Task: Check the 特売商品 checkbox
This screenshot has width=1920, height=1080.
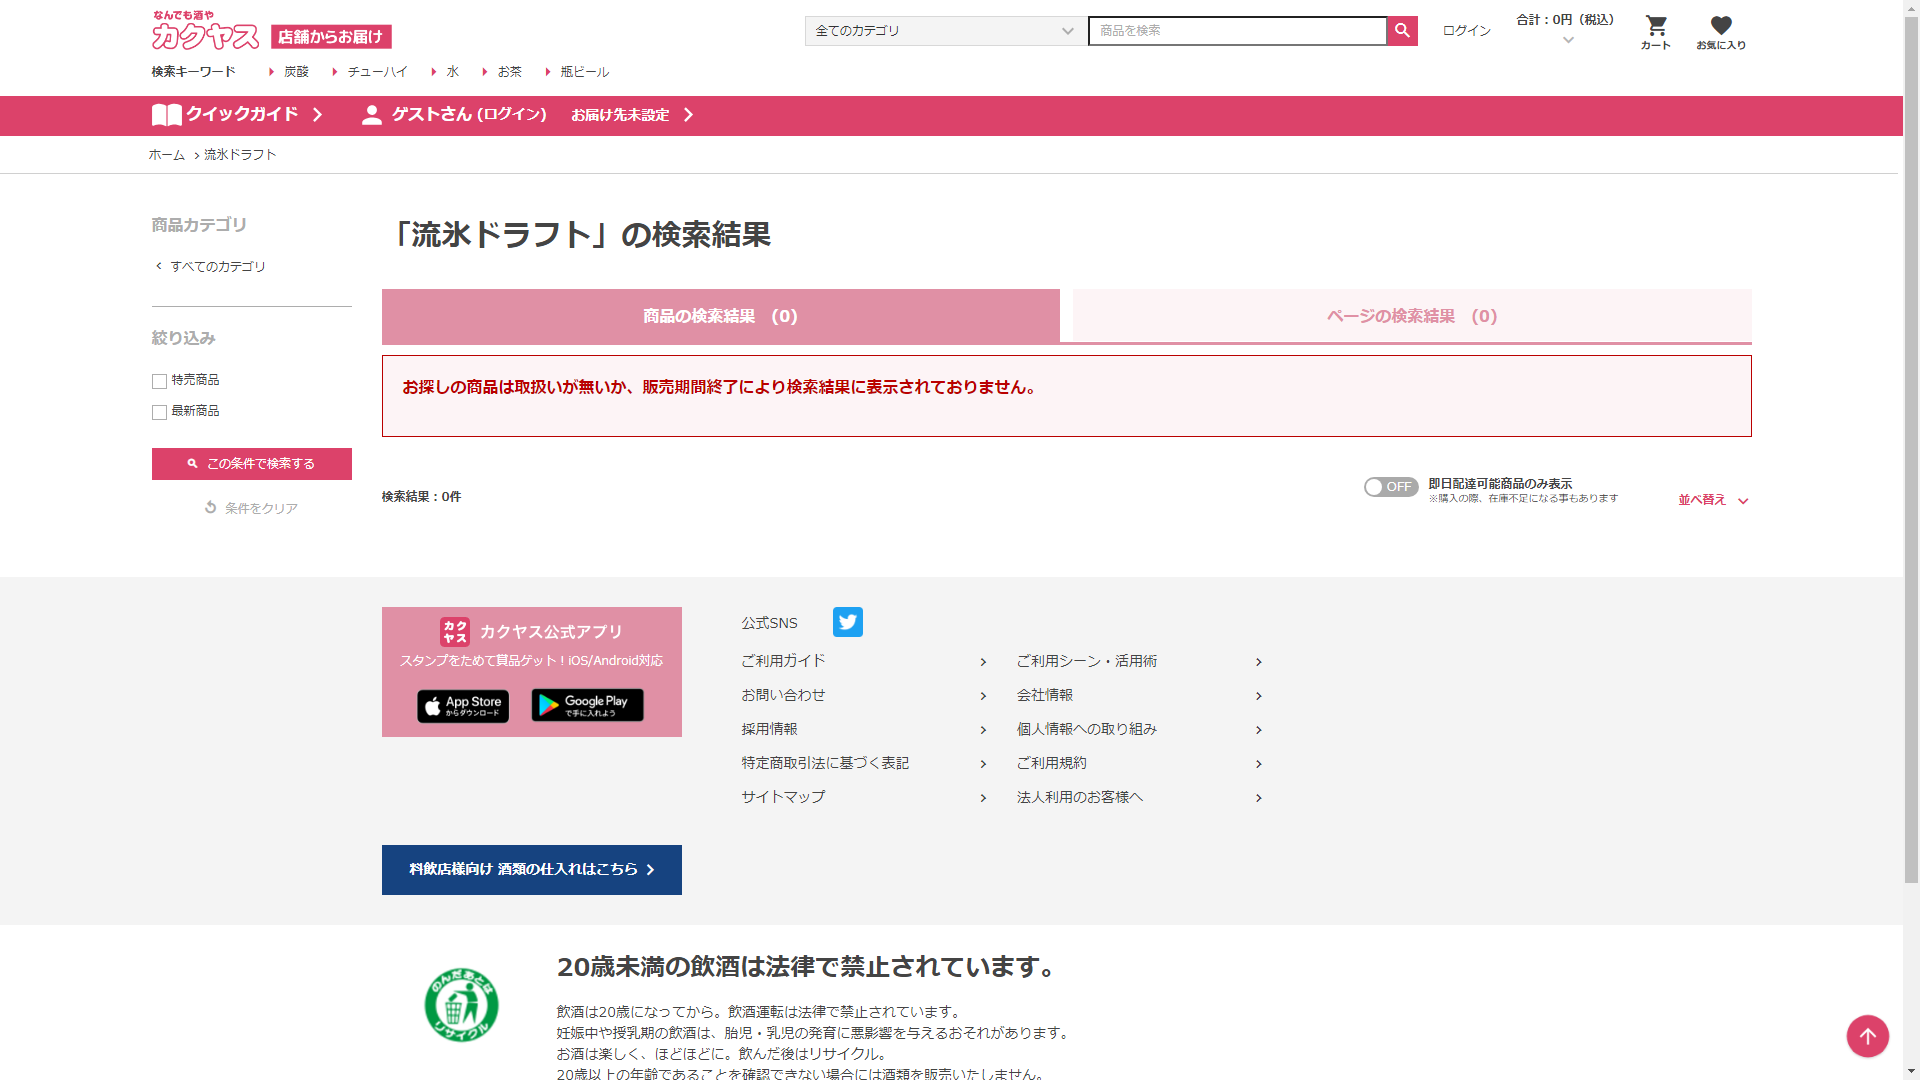Action: click(x=159, y=381)
